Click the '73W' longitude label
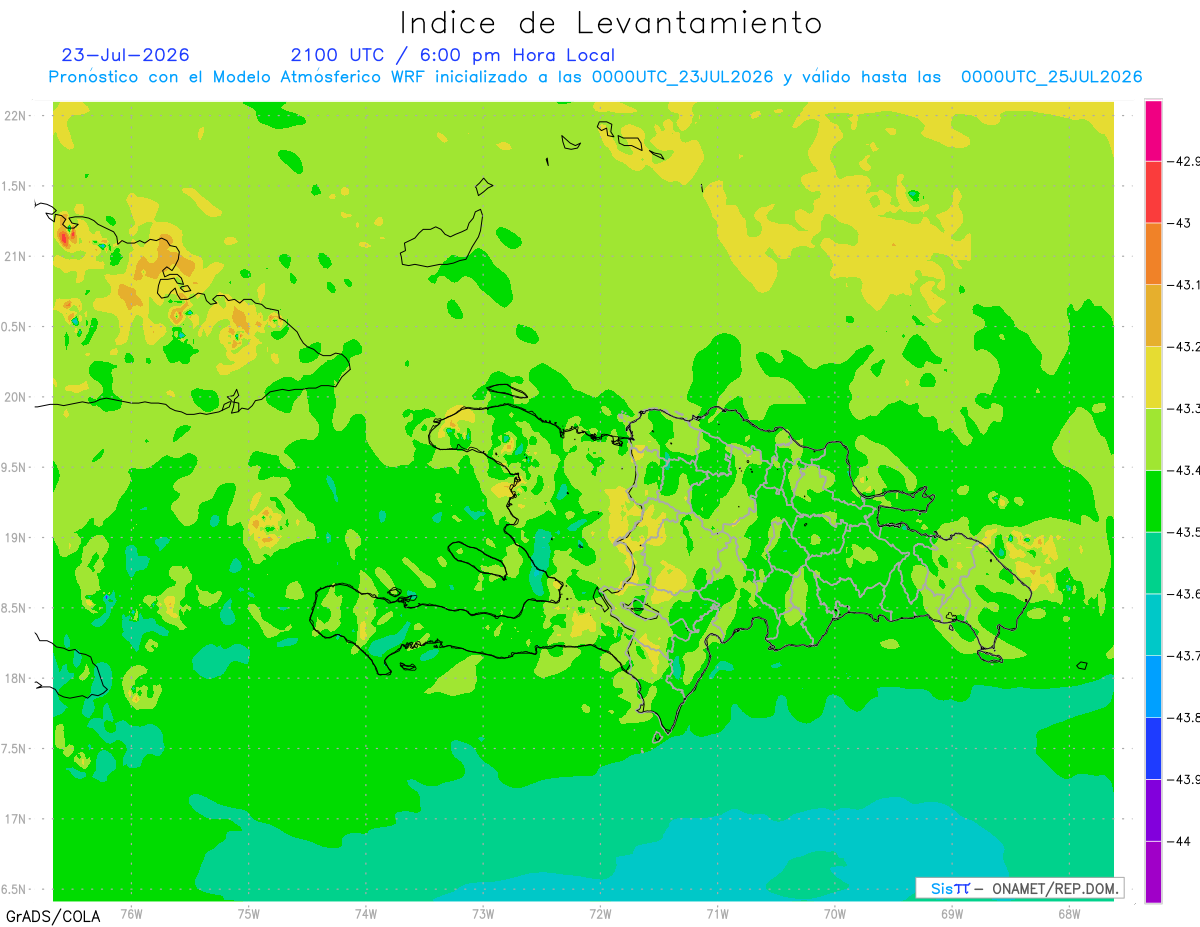 tap(483, 913)
